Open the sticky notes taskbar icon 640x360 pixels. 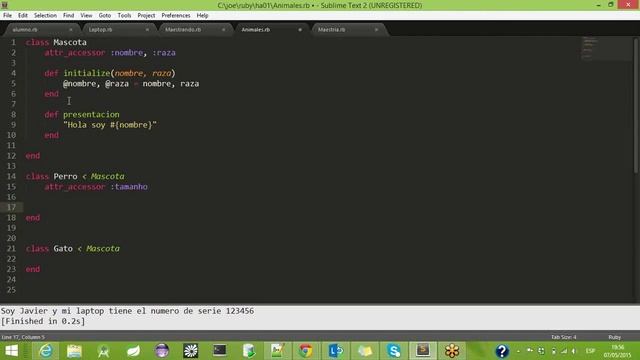point(364,351)
